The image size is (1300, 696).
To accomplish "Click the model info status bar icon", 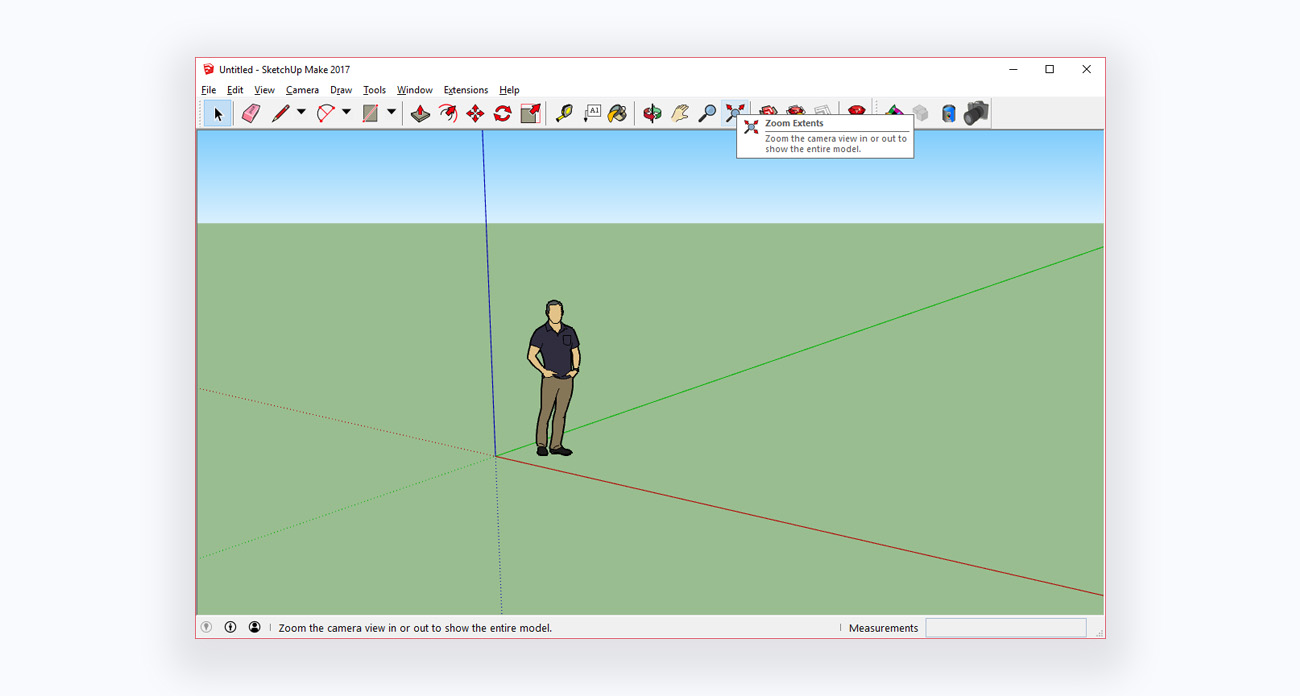I will (x=230, y=628).
